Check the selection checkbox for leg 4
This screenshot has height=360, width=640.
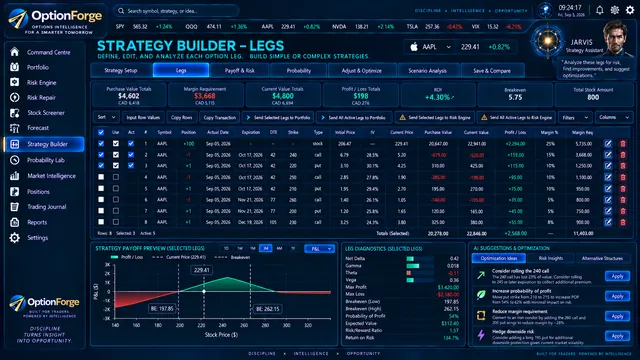click(101, 177)
